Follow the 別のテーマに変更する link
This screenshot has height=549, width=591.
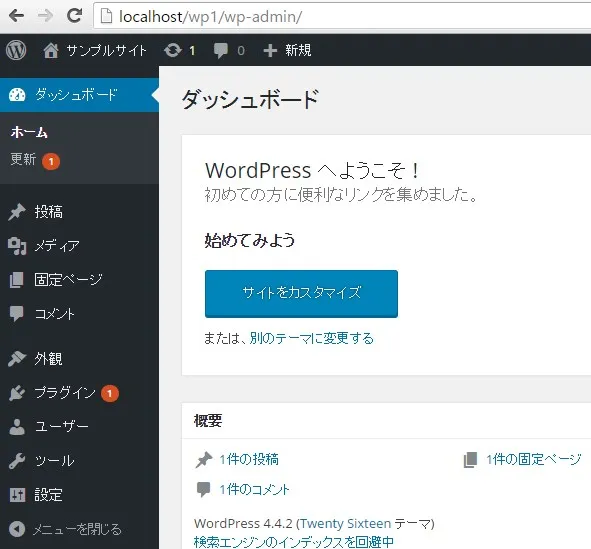(x=311, y=338)
